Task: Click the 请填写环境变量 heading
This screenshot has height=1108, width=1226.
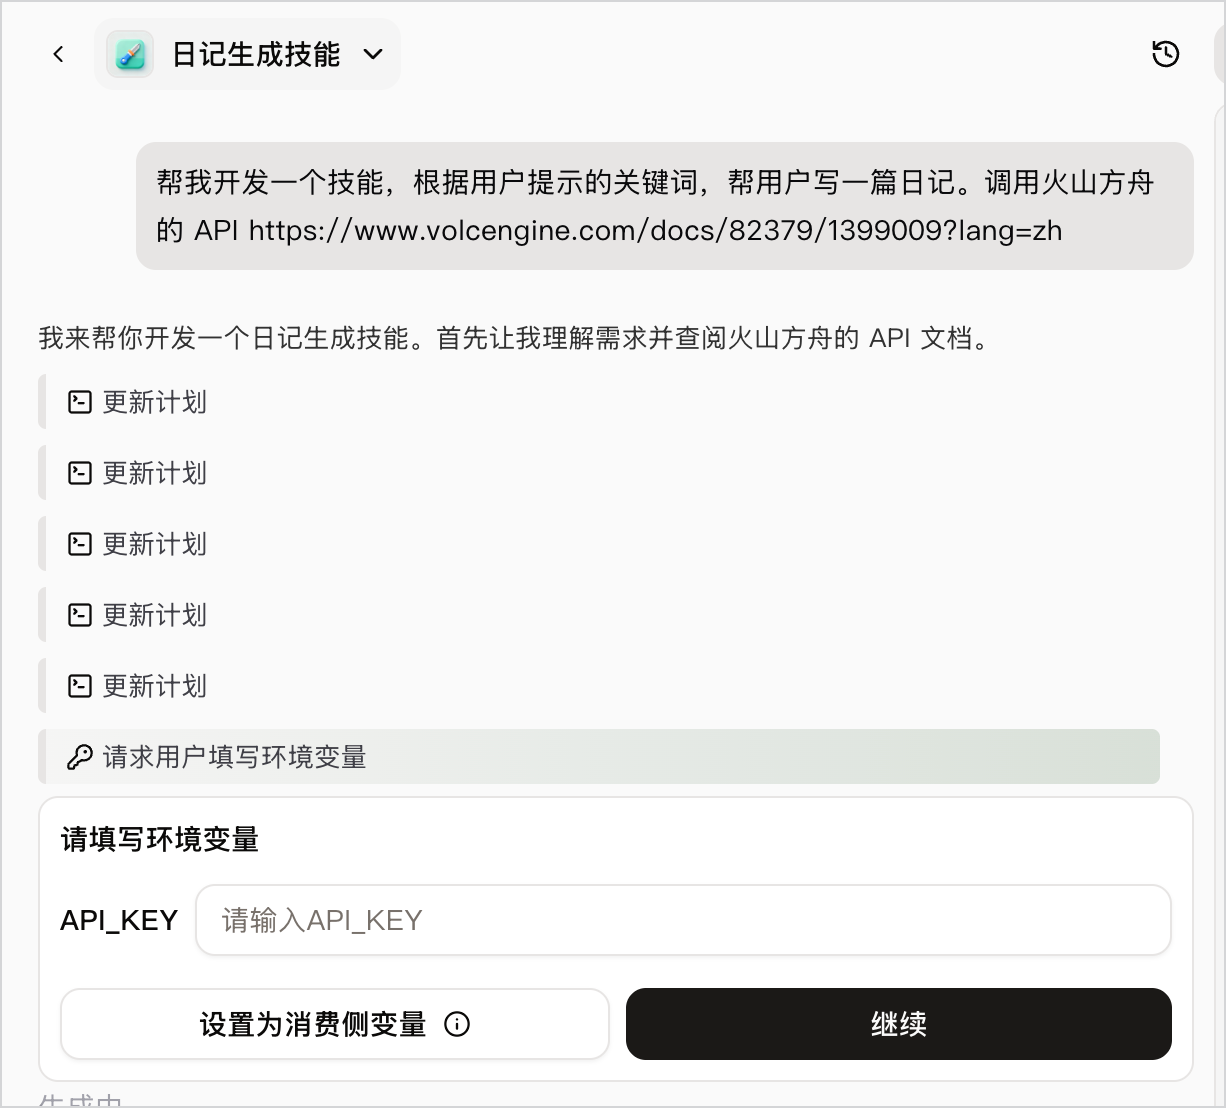Action: click(x=160, y=839)
